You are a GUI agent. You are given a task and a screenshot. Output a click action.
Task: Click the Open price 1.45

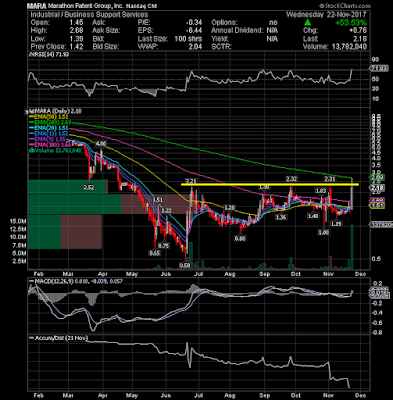pyautogui.click(x=76, y=23)
